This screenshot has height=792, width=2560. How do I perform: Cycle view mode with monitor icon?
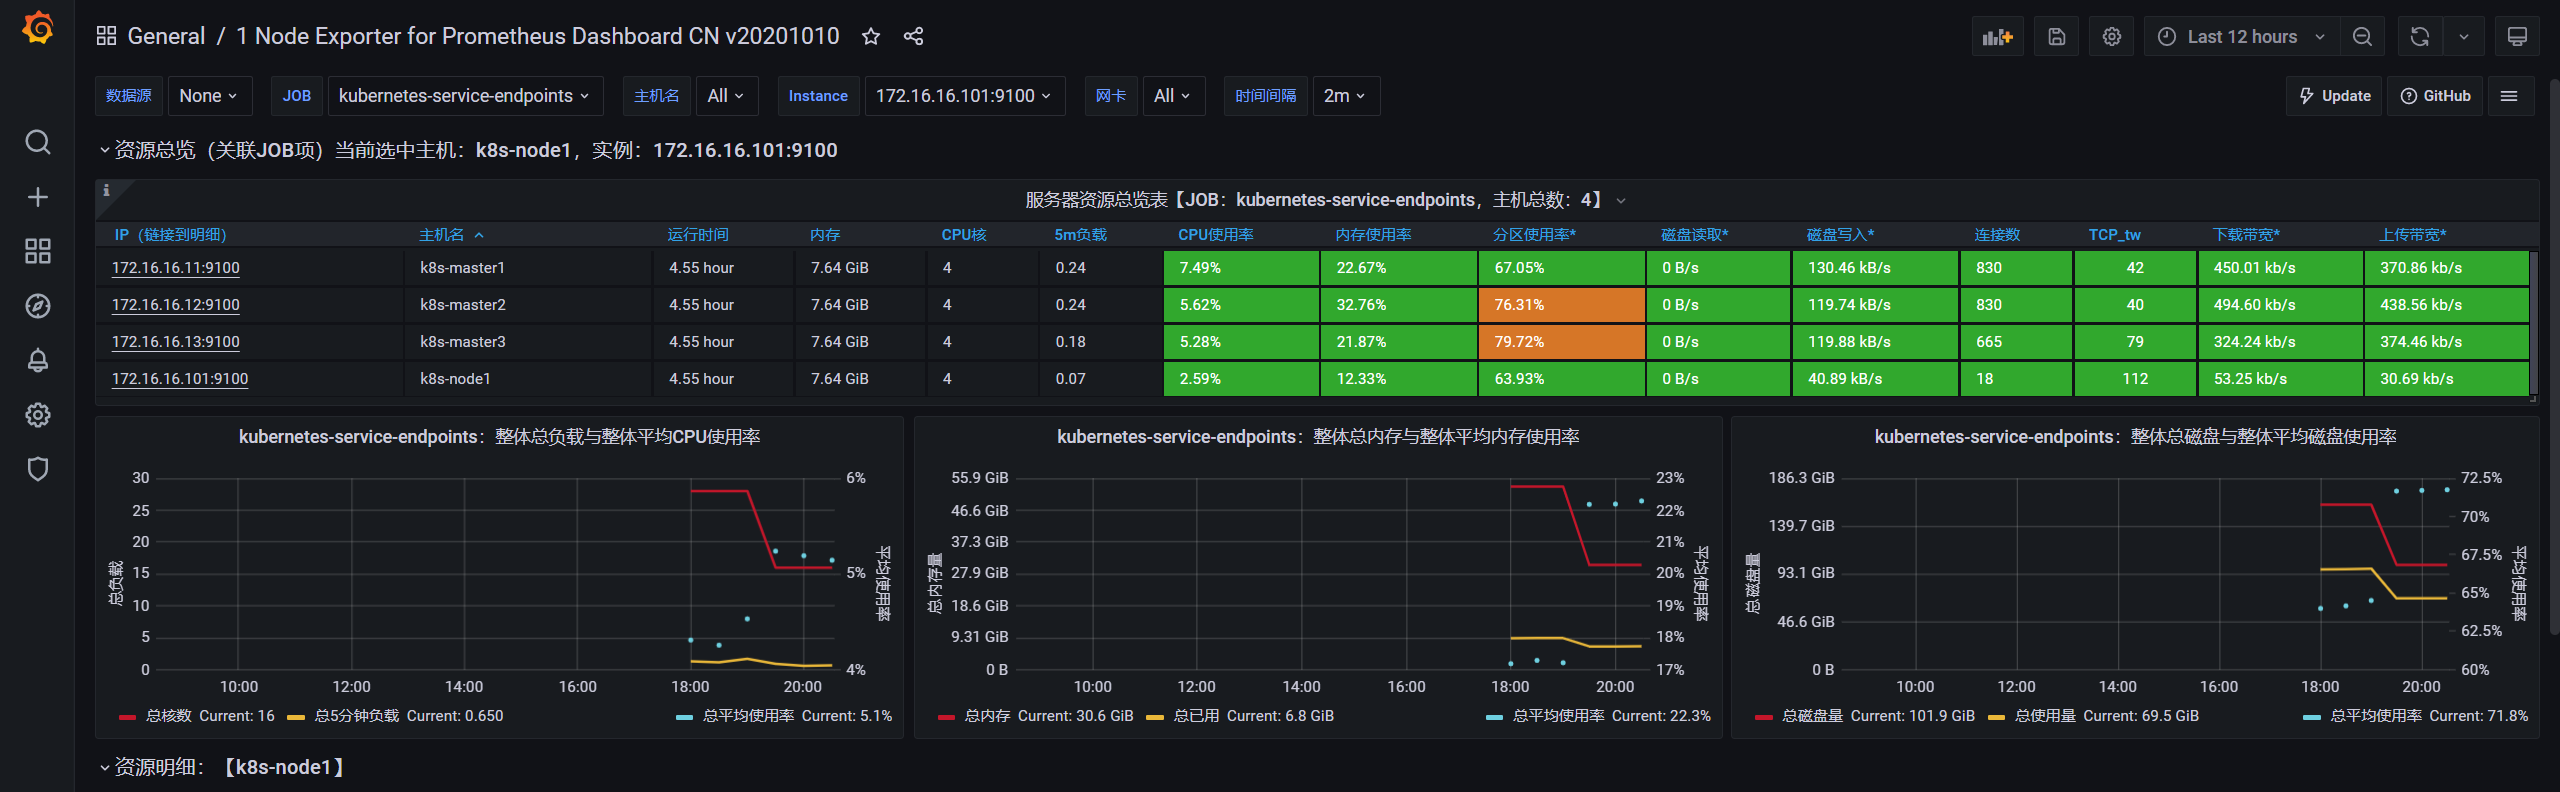pyautogui.click(x=2517, y=37)
